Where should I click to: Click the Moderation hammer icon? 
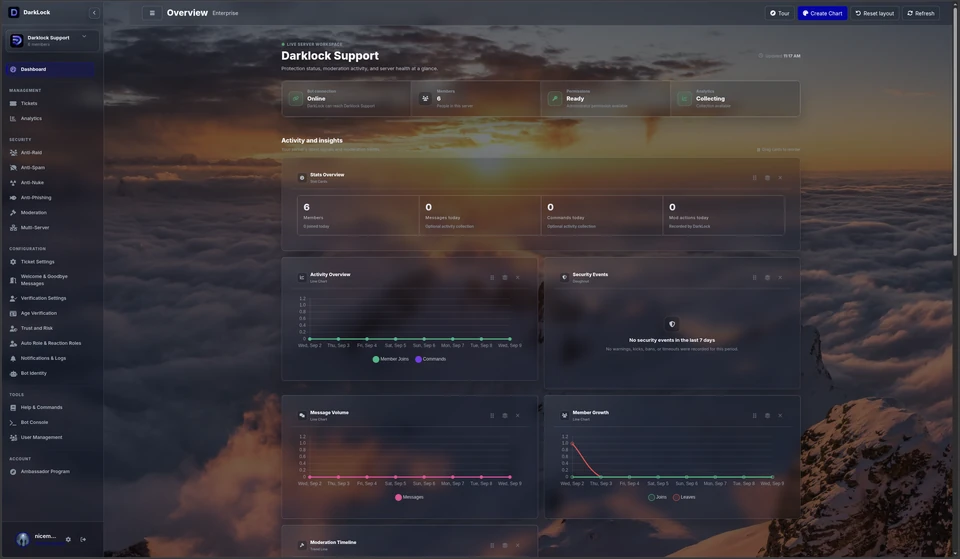pos(13,212)
